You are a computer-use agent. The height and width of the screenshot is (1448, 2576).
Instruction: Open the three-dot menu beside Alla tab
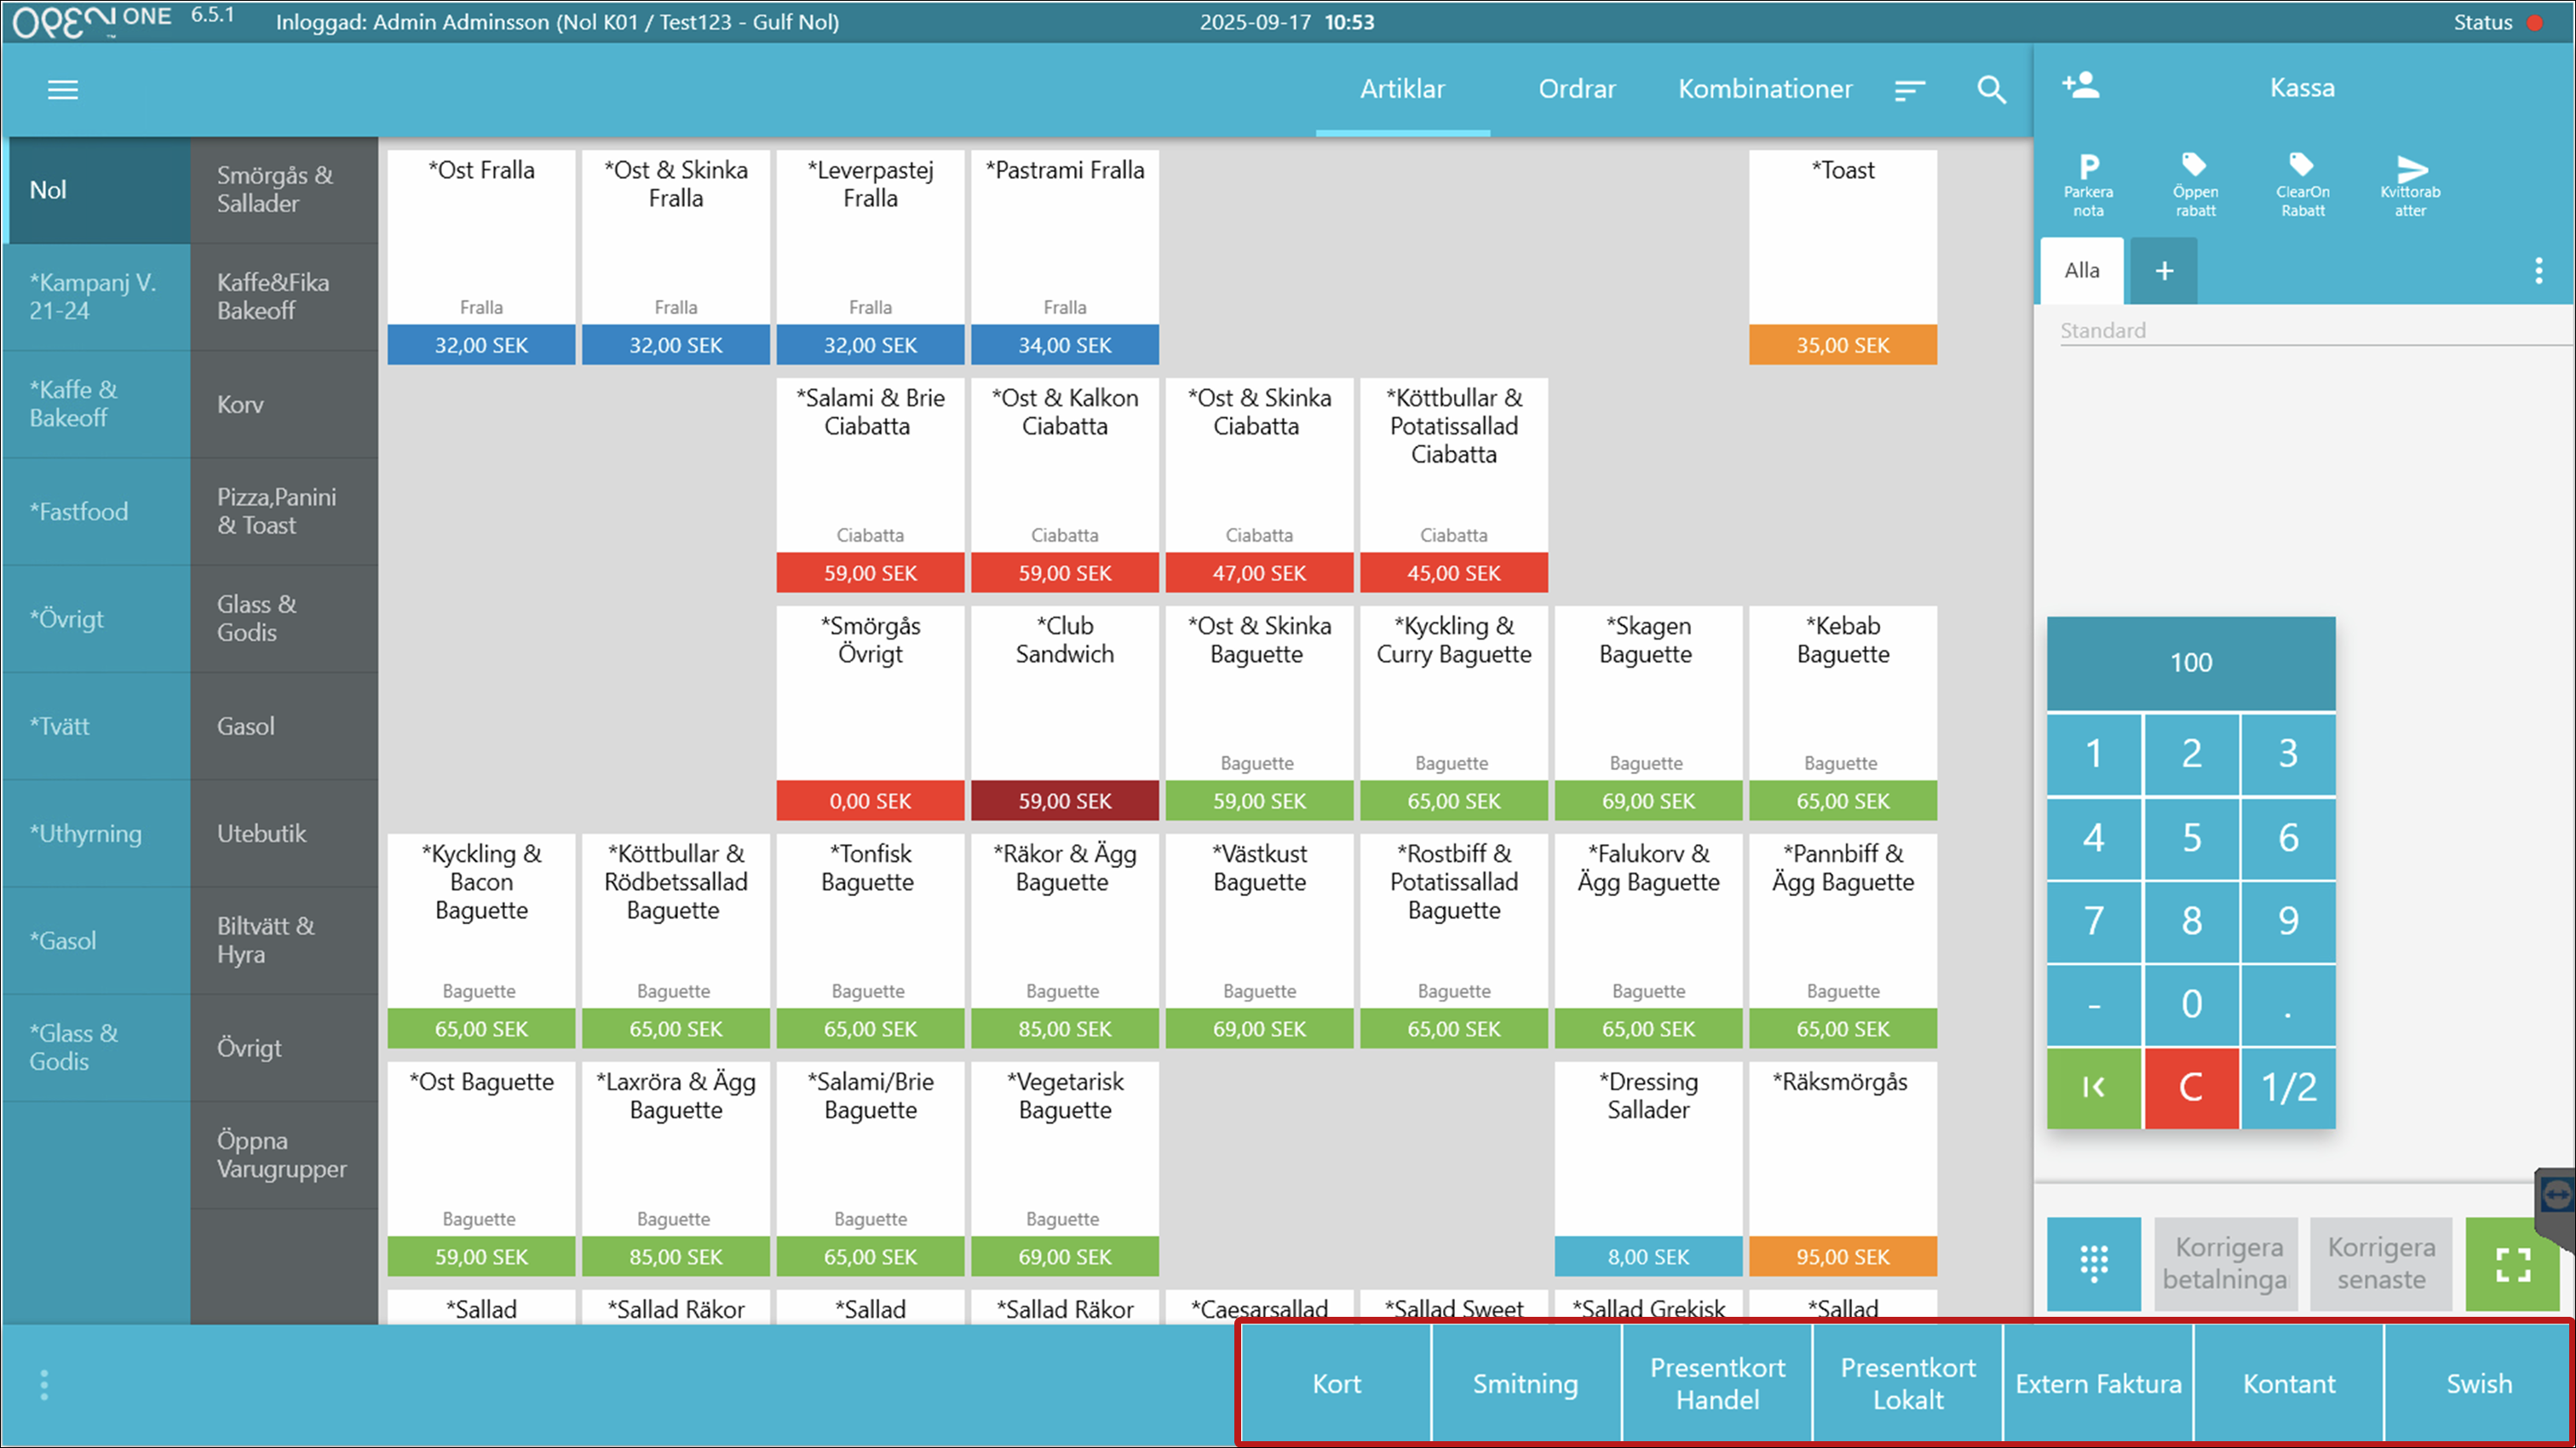pyautogui.click(x=2538, y=270)
